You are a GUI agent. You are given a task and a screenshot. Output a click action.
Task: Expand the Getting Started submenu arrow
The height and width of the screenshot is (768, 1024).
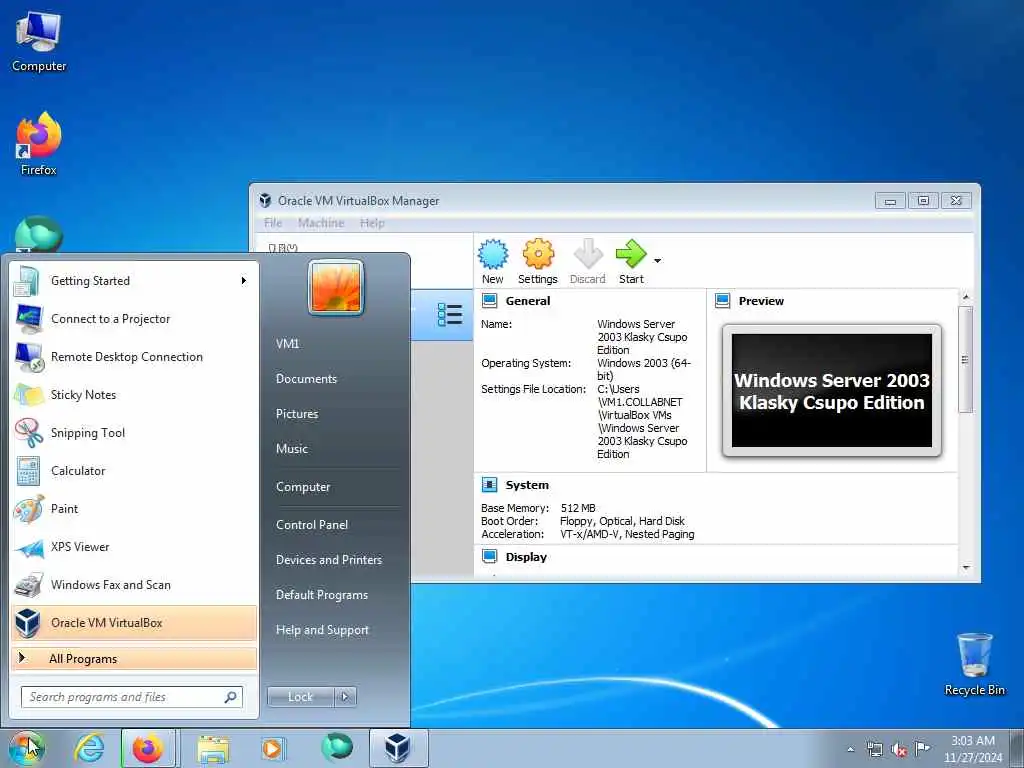tap(244, 281)
